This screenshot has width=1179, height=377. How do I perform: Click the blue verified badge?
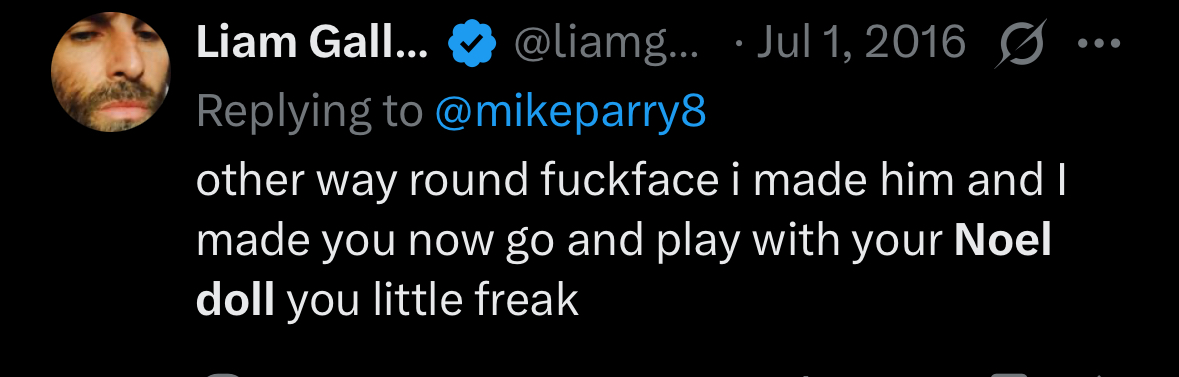coord(472,44)
